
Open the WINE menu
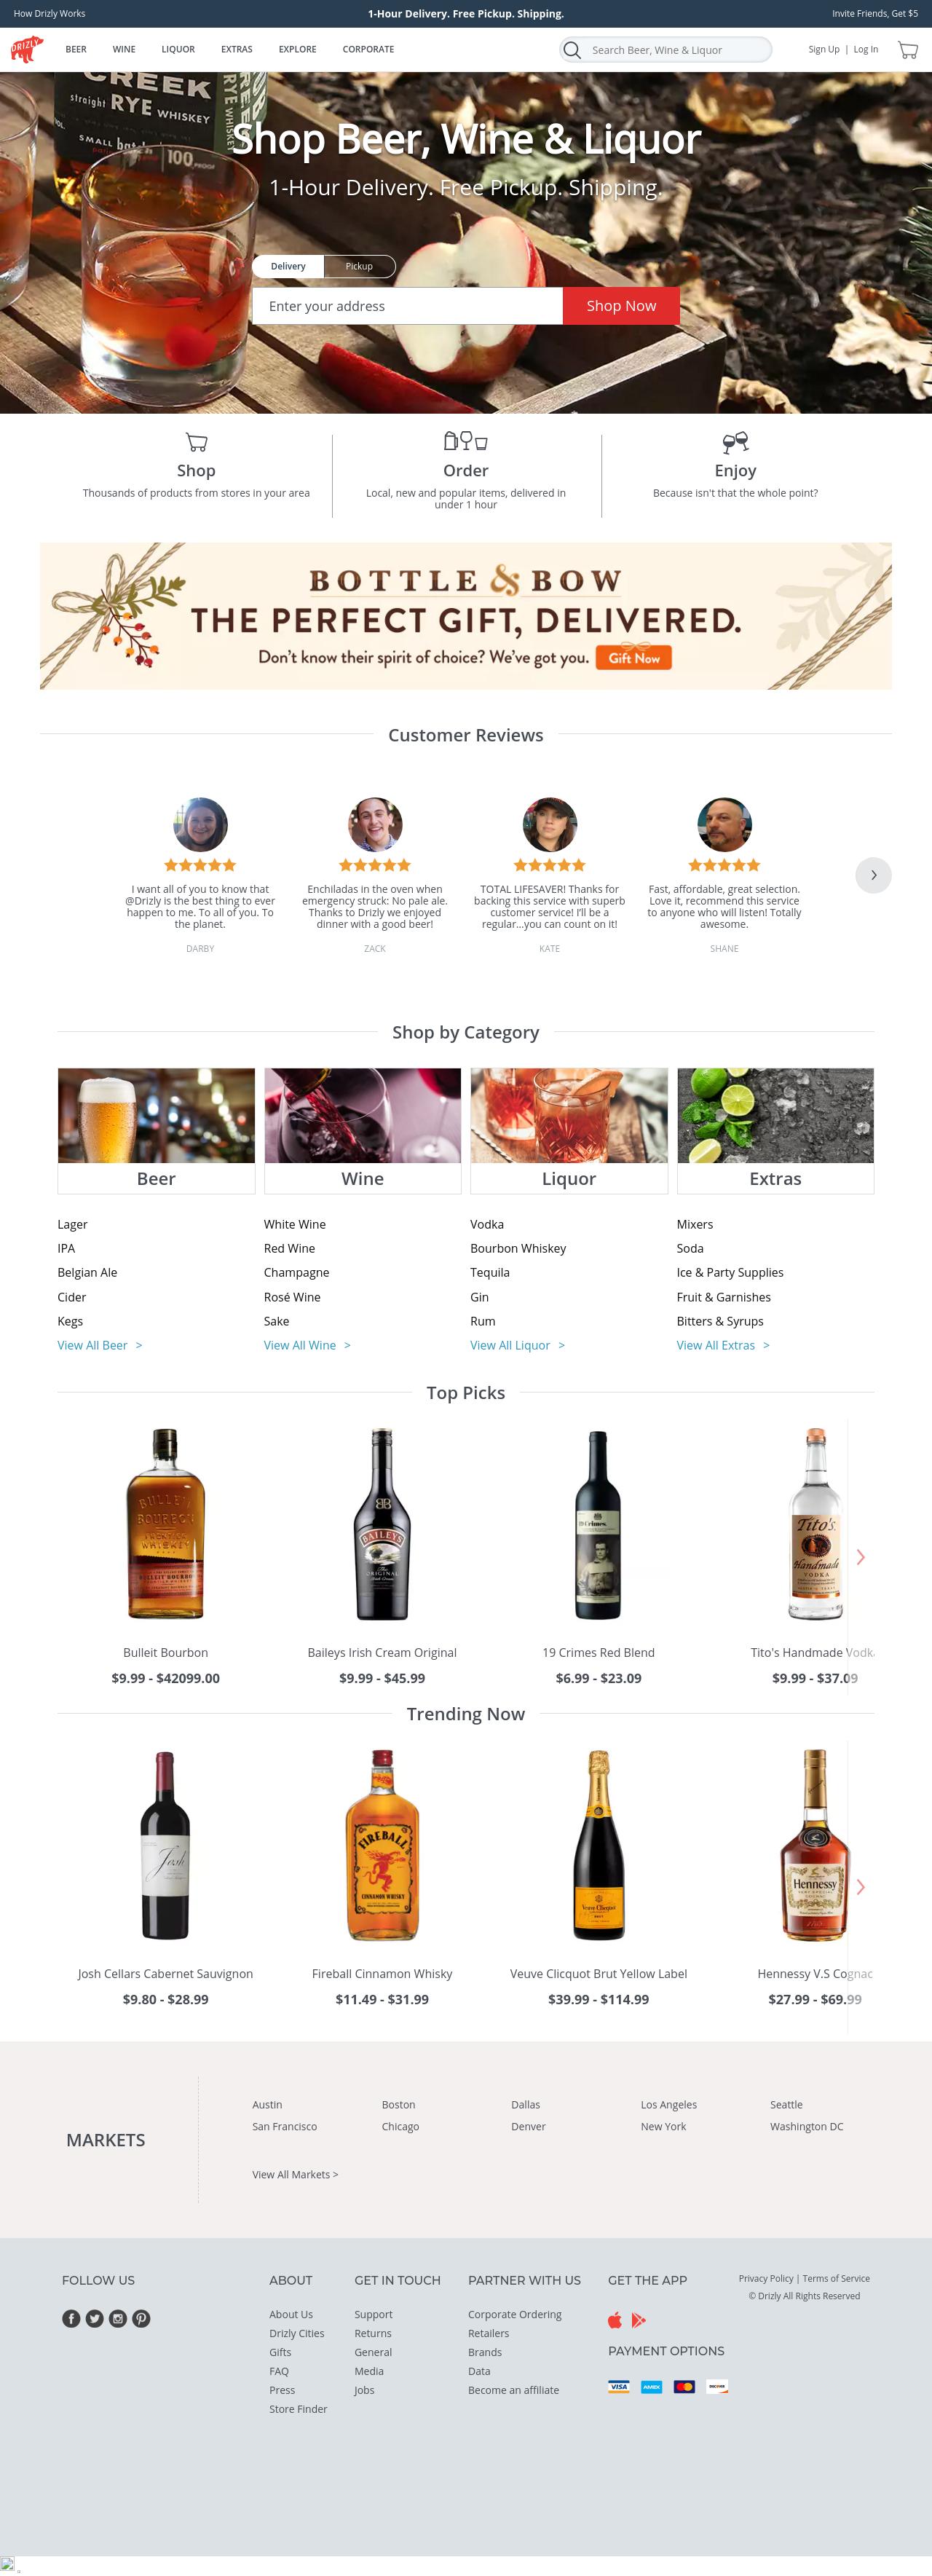pos(124,49)
